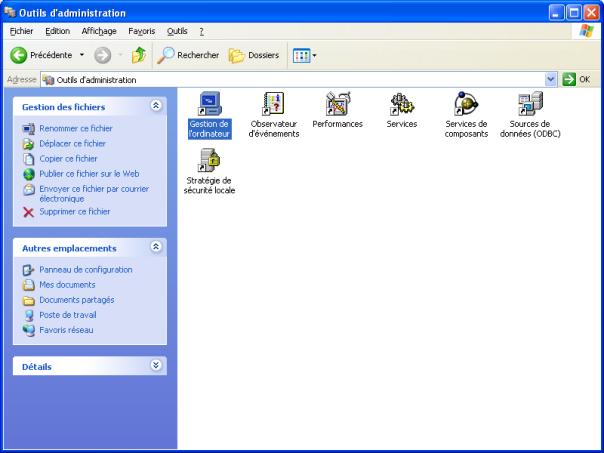Select Stratégie de sécurité locale icon
This screenshot has width=604, height=453.
209,160
